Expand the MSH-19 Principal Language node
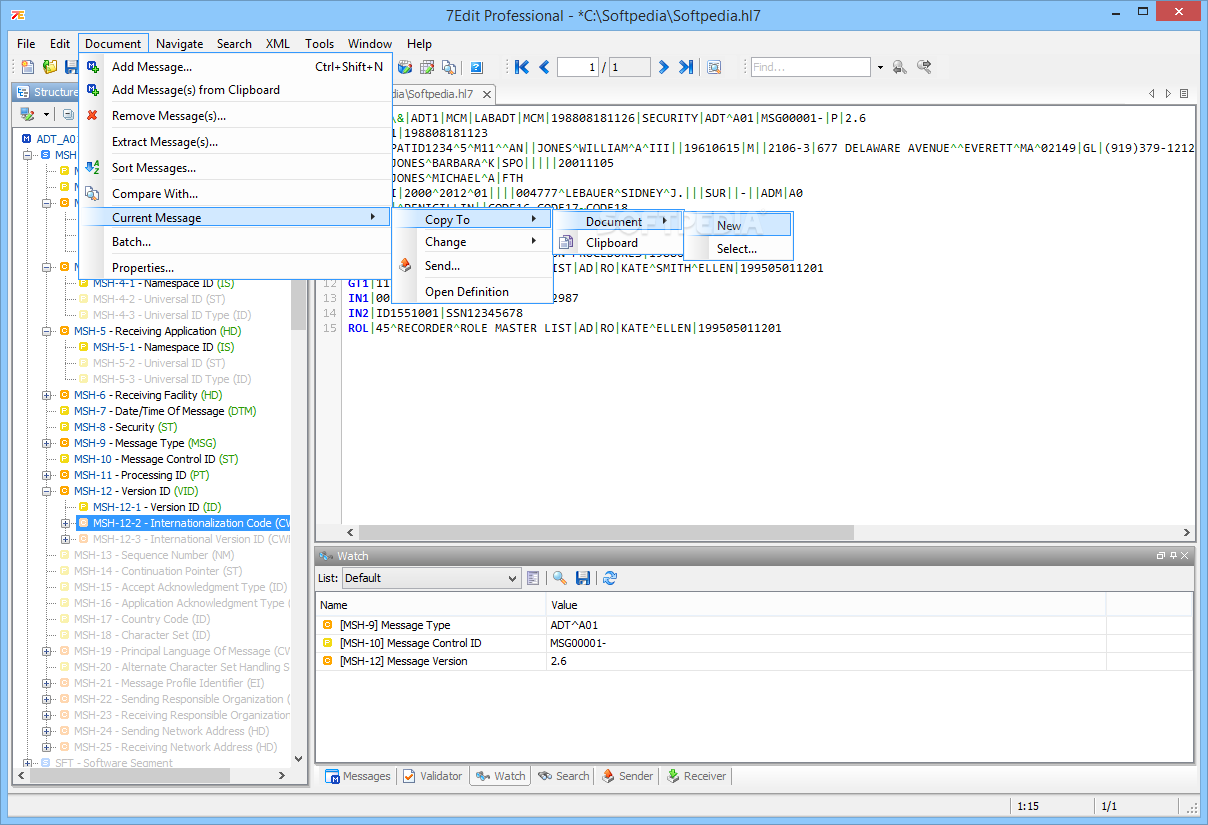 47,651
